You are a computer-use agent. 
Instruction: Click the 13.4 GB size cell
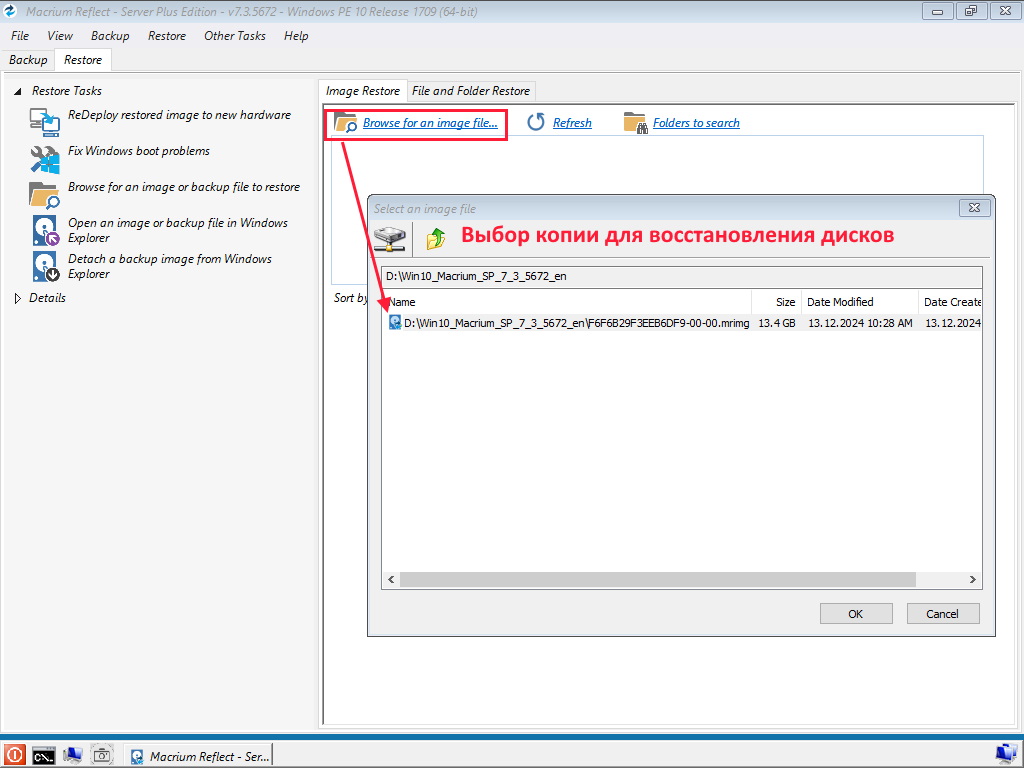[776, 323]
